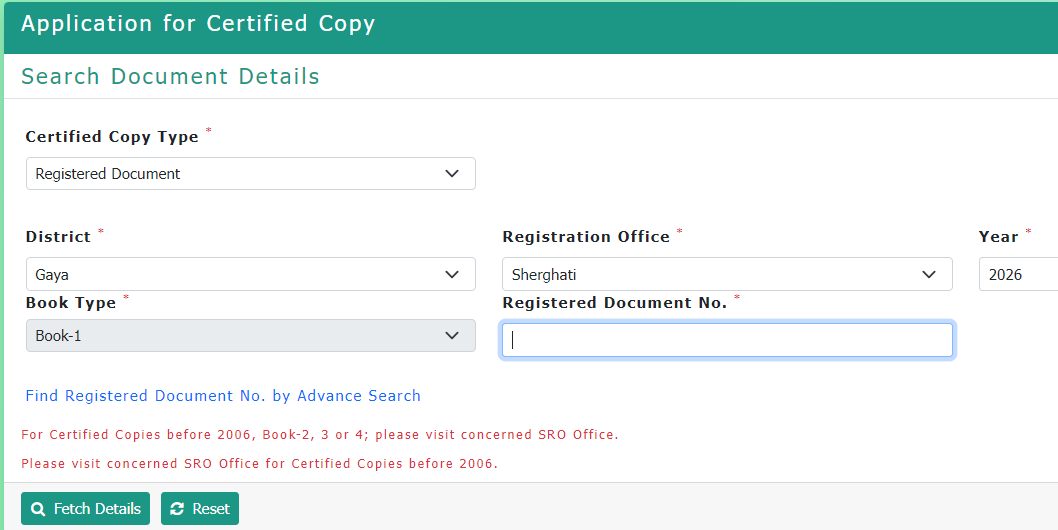Open the Registration Office dropdown showing Sherghati
The width and height of the screenshot is (1058, 530).
[727, 274]
